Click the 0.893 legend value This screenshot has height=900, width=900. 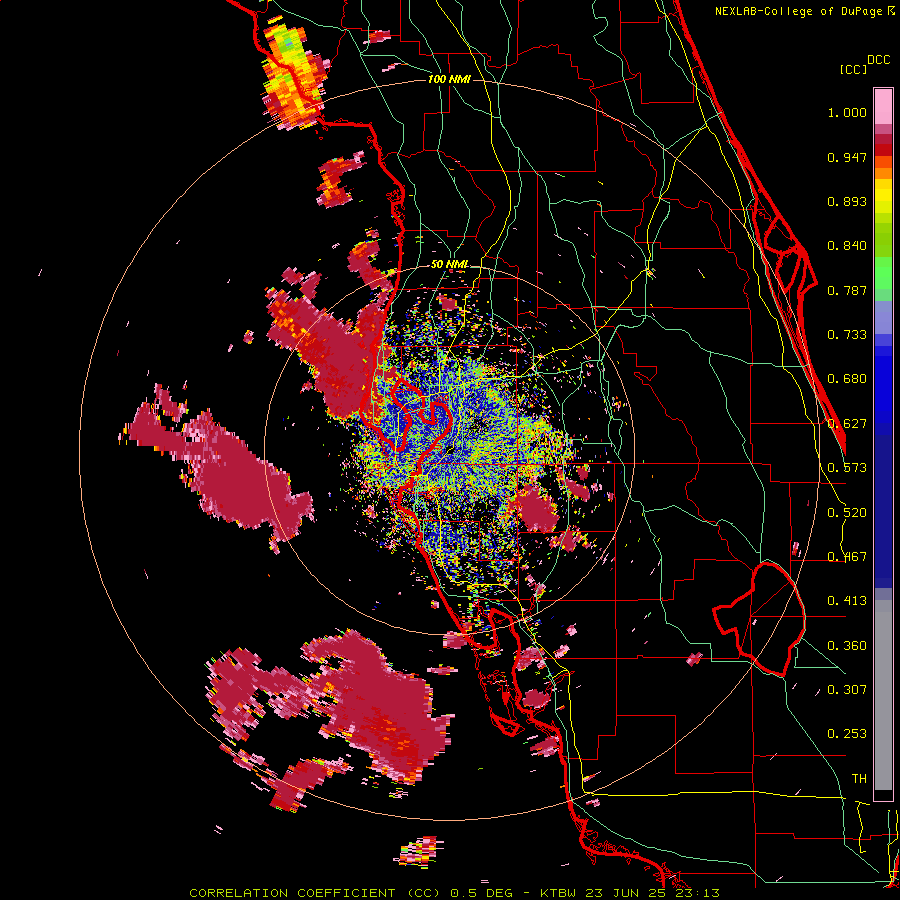[x=847, y=201]
